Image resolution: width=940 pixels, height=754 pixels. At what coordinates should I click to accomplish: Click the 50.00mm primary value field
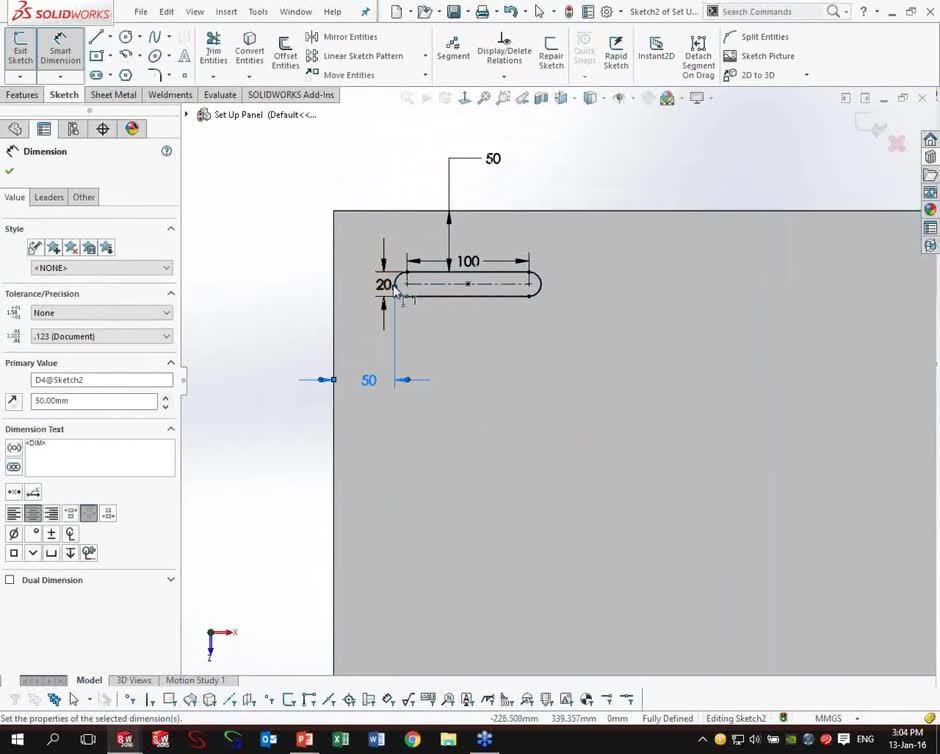click(94, 400)
